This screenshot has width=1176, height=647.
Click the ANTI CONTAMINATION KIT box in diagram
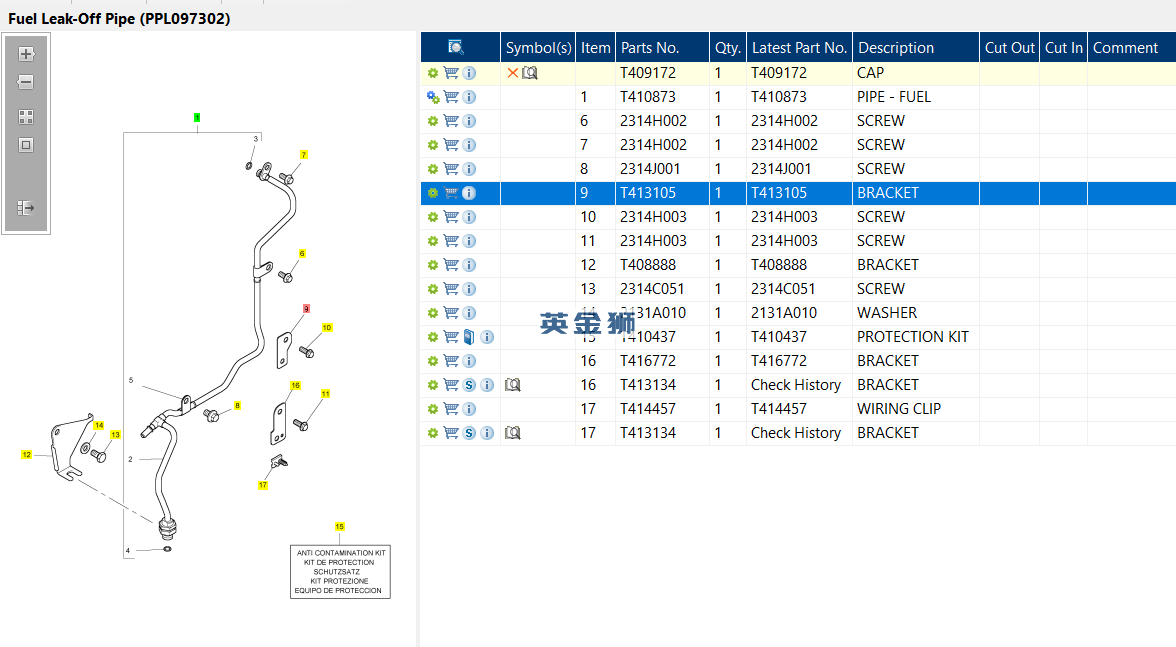(340, 571)
